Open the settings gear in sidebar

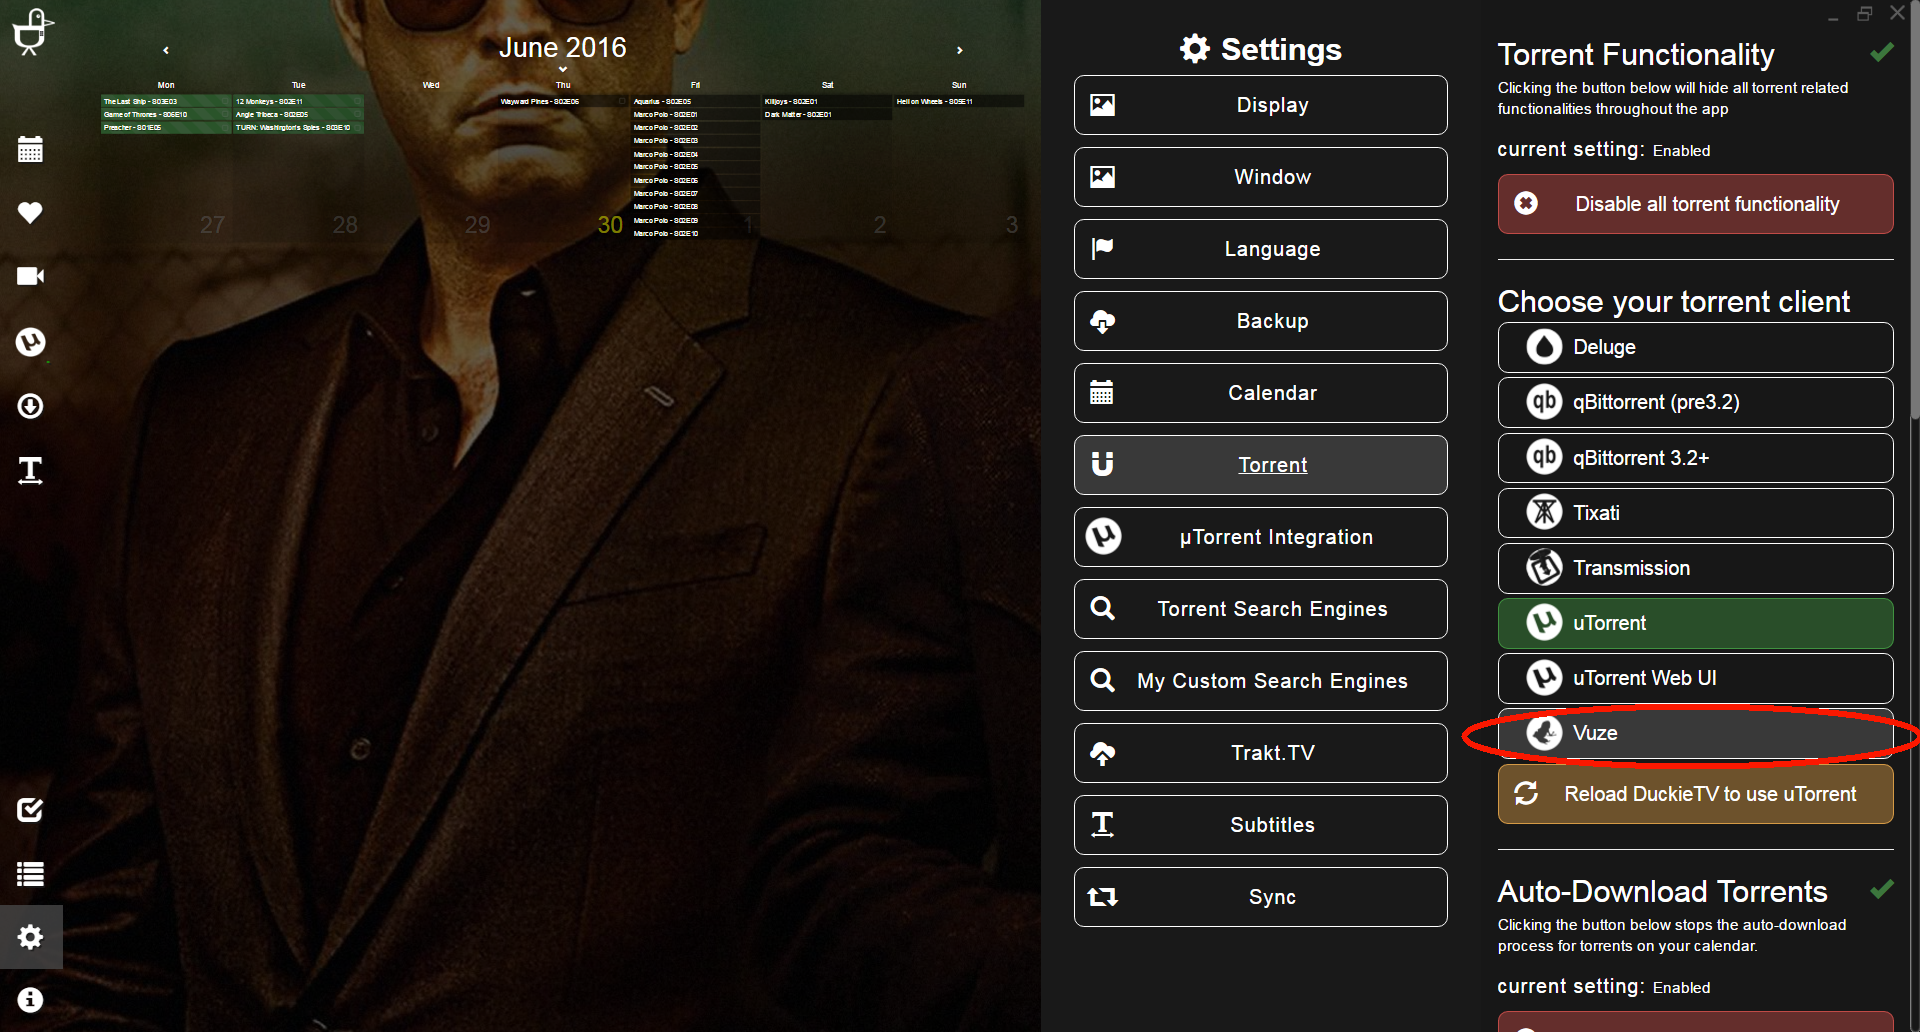[30, 937]
